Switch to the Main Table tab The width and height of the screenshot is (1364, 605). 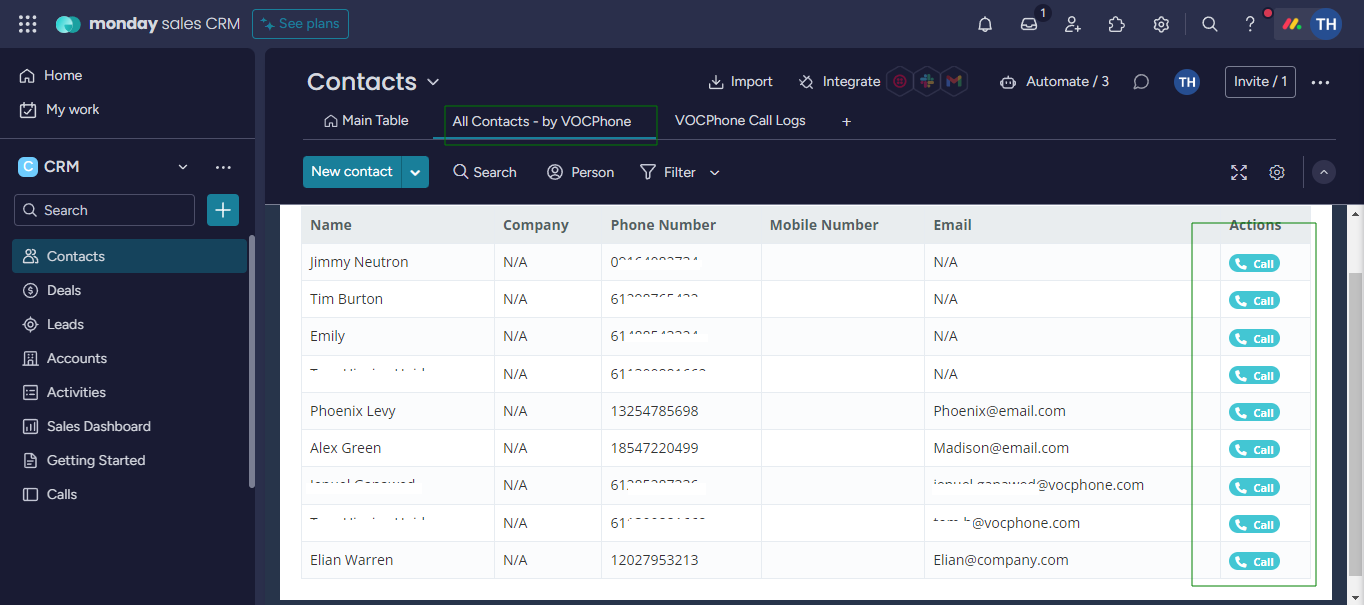(x=366, y=120)
